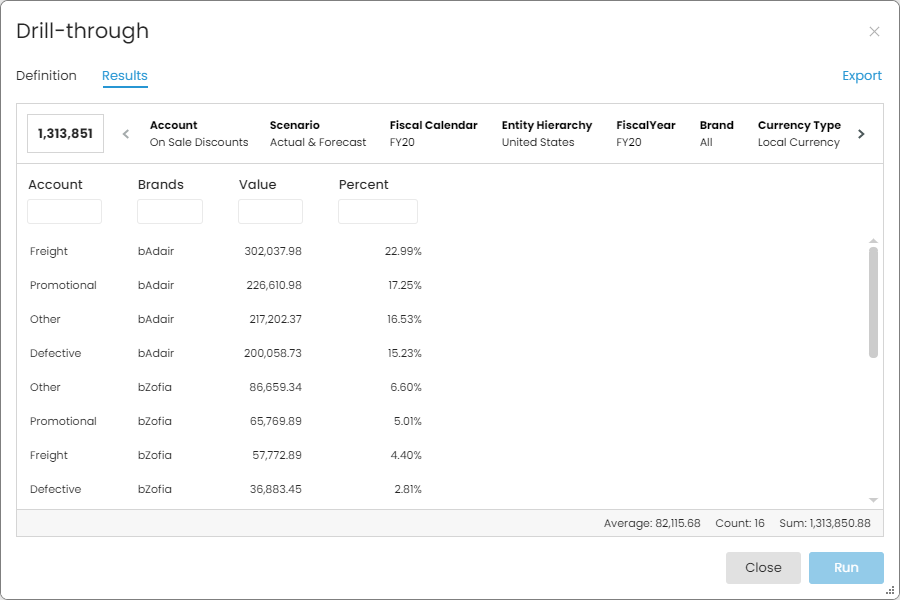Focus the Value filter input
This screenshot has height=600, width=900.
[x=270, y=211]
